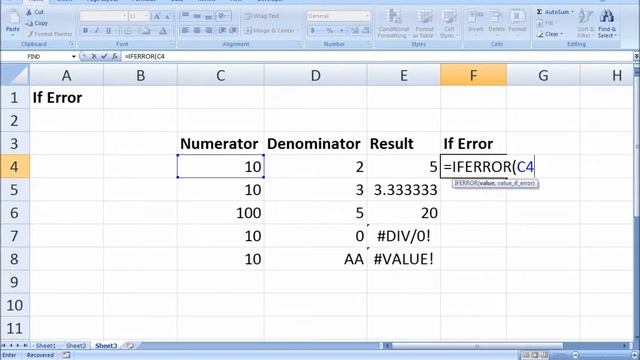Toggle Italic formatting
Screen dimensions: 640x360
click(x=97, y=31)
